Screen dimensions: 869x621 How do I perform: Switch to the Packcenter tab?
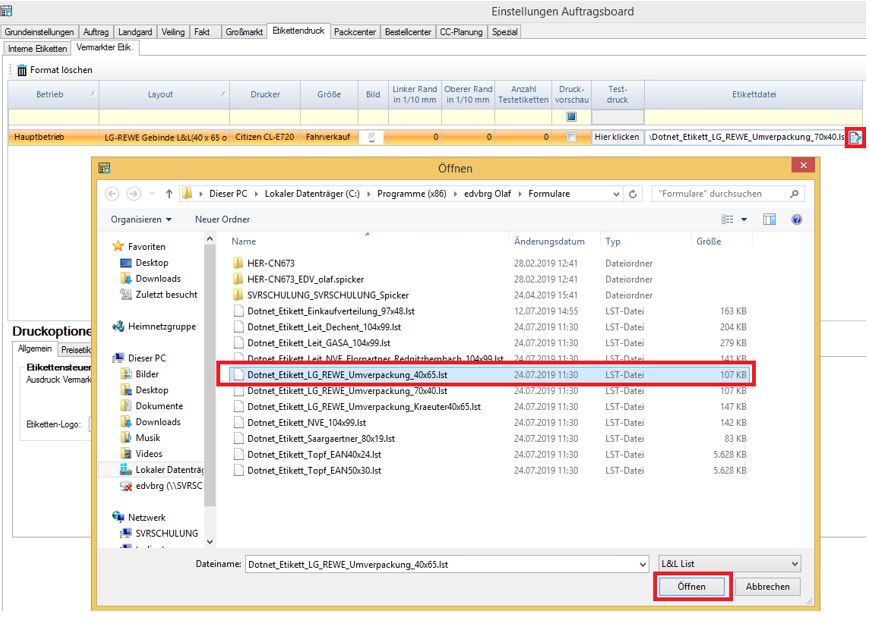[x=355, y=32]
